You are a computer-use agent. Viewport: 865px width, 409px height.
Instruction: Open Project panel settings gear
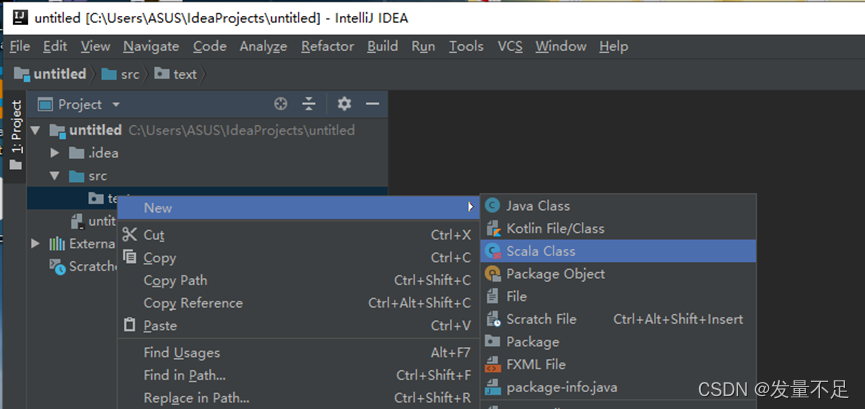pyautogui.click(x=344, y=104)
